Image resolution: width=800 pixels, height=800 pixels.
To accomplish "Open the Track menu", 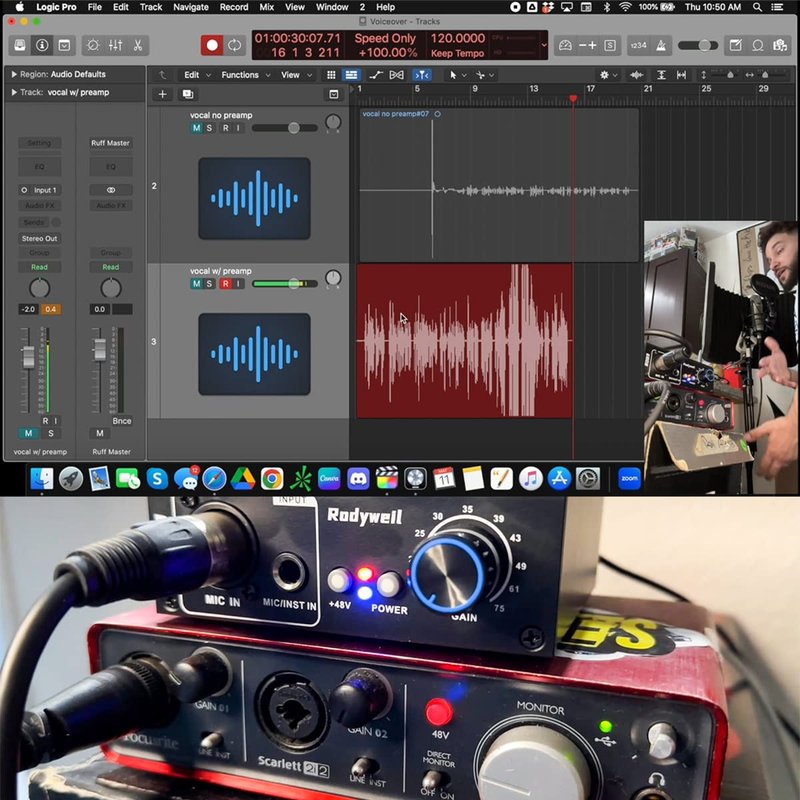I will 151,7.
